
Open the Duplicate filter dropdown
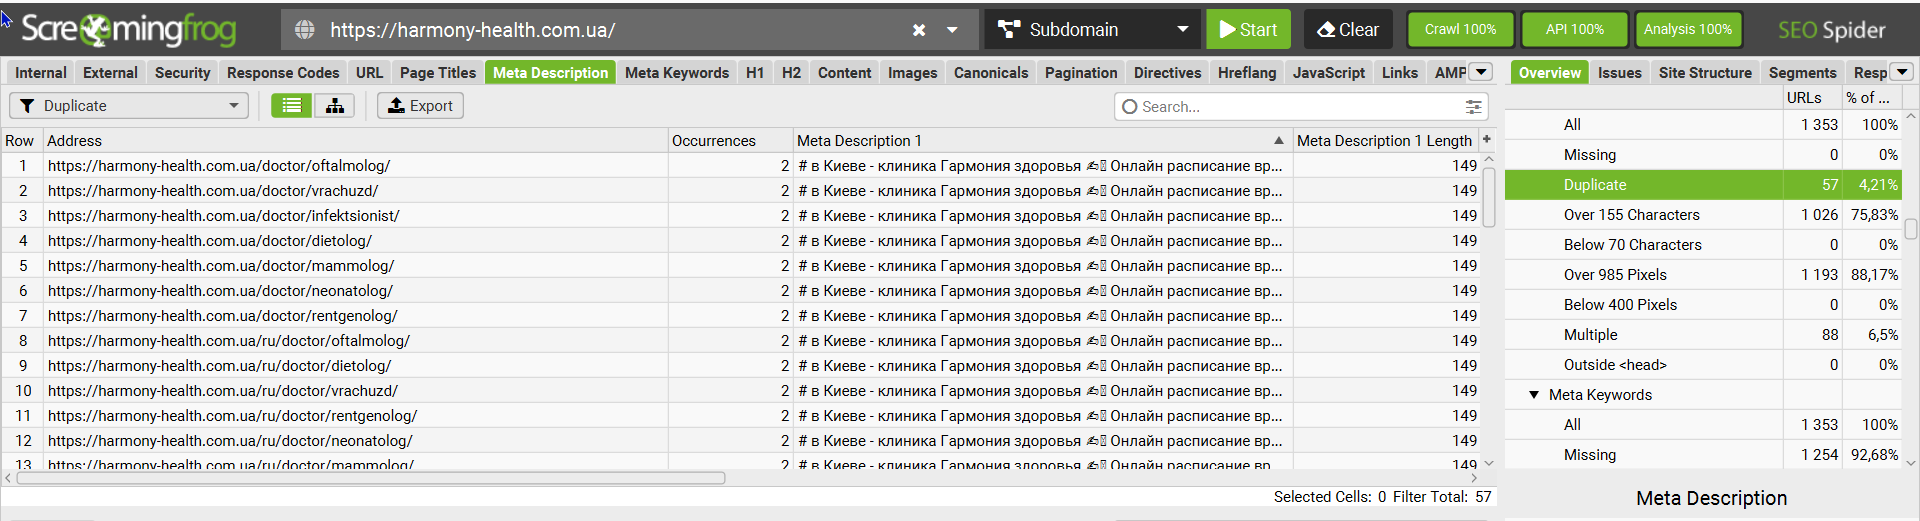[x=129, y=106]
